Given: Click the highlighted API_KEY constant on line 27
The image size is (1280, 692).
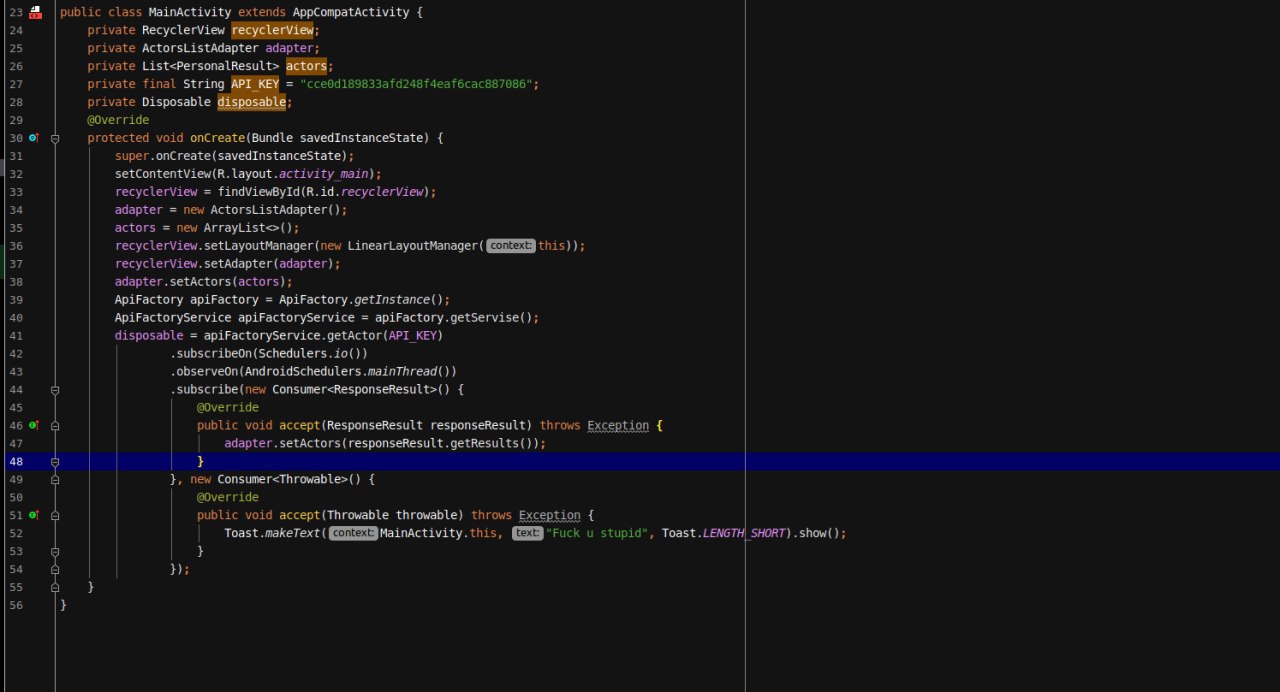Looking at the screenshot, I should 255,84.
